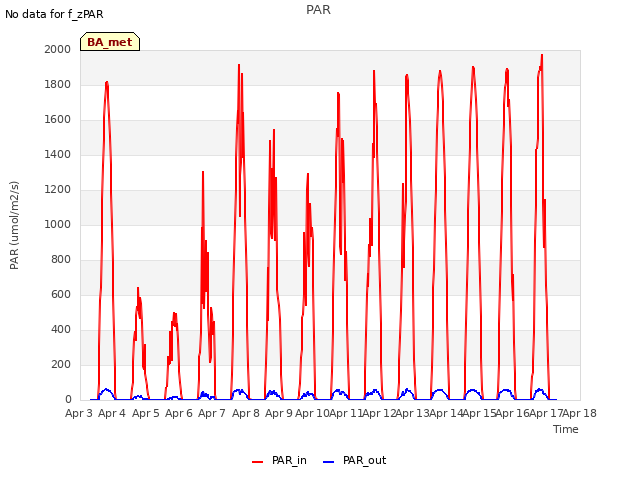Click the 200 y-axis label
The height and width of the screenshot is (480, 640).
61,364
